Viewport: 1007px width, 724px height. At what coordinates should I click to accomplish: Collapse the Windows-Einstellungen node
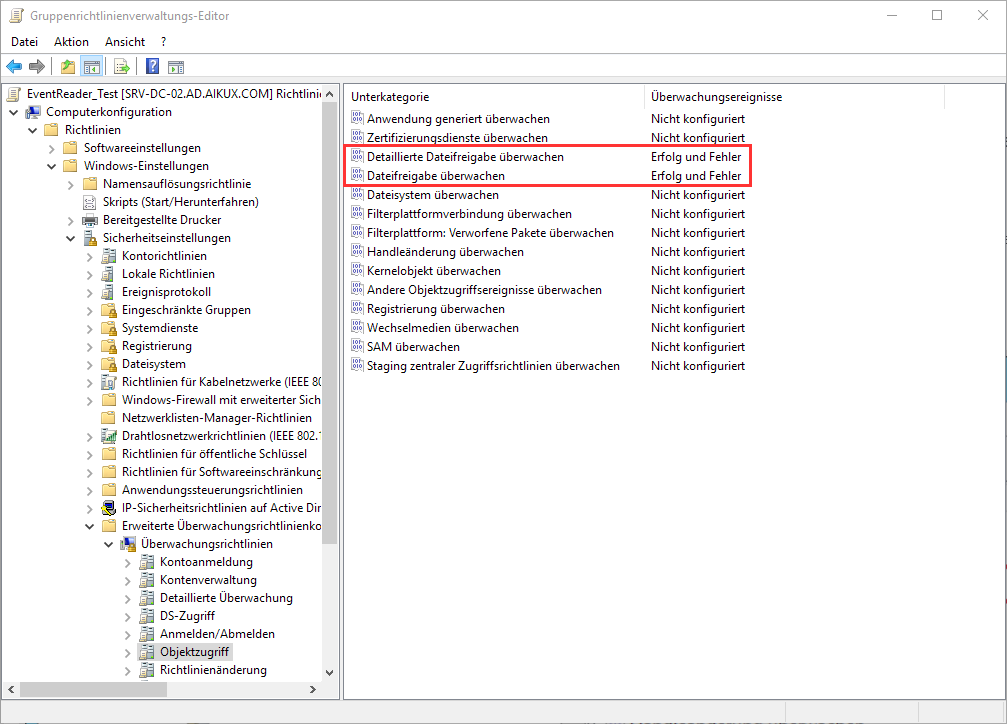click(52, 166)
